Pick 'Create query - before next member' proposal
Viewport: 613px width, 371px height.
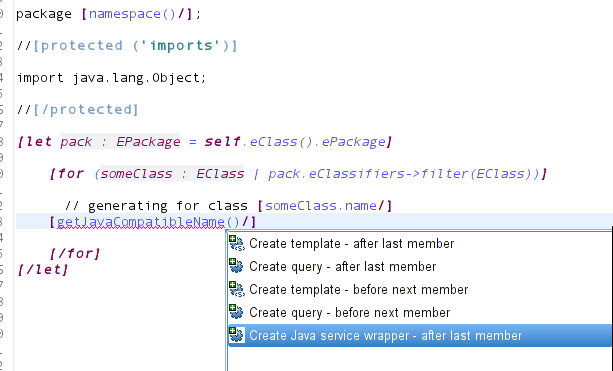click(419, 312)
